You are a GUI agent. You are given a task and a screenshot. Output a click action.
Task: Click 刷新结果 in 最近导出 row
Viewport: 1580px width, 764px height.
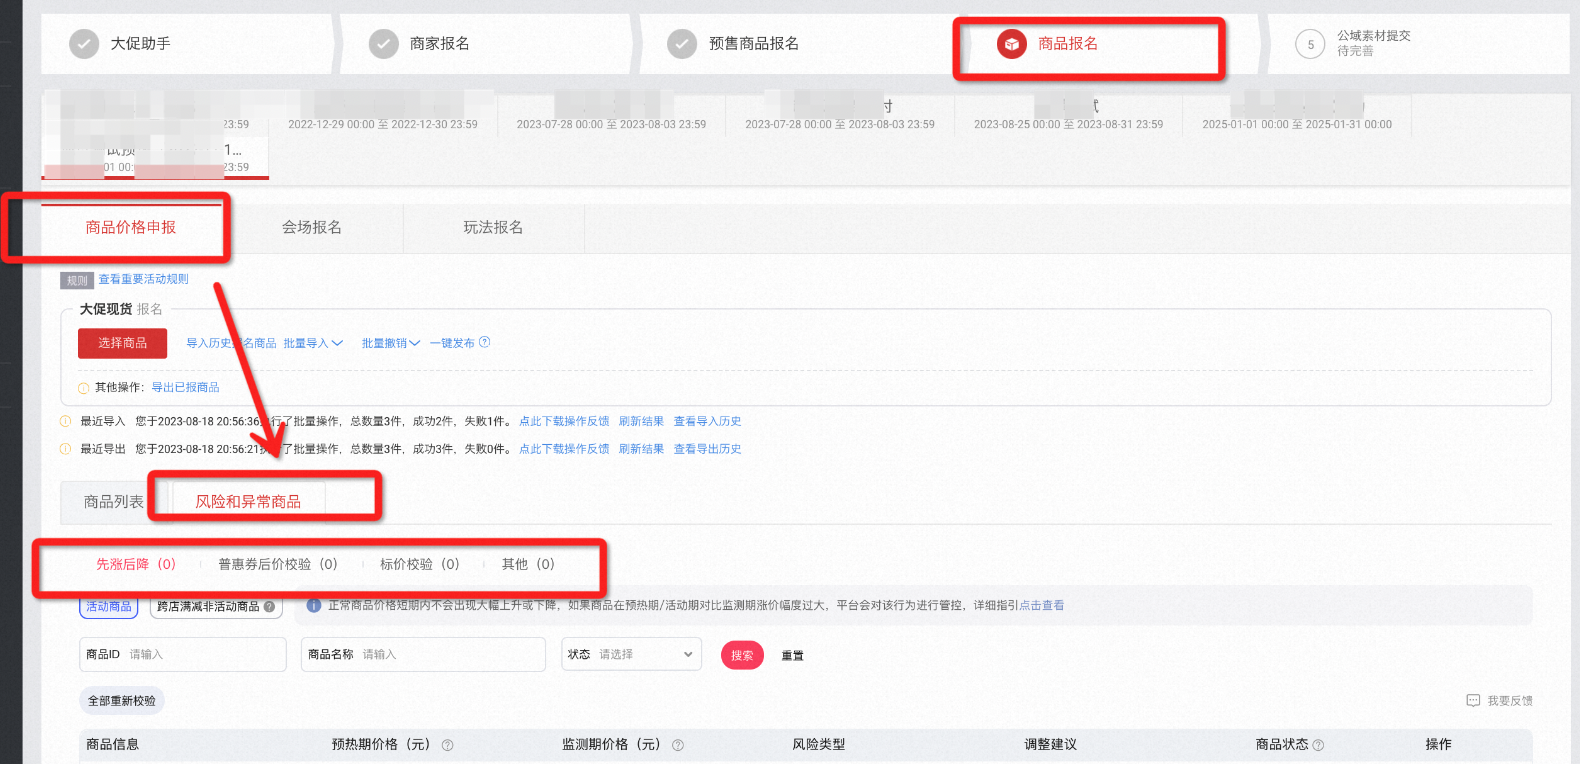[641, 449]
